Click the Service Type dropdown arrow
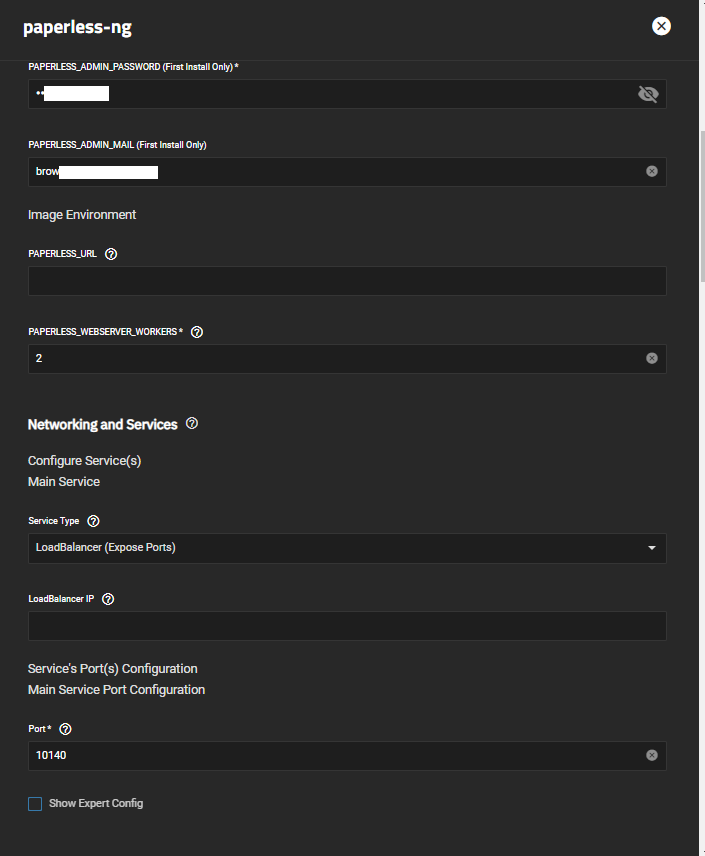 point(651,548)
